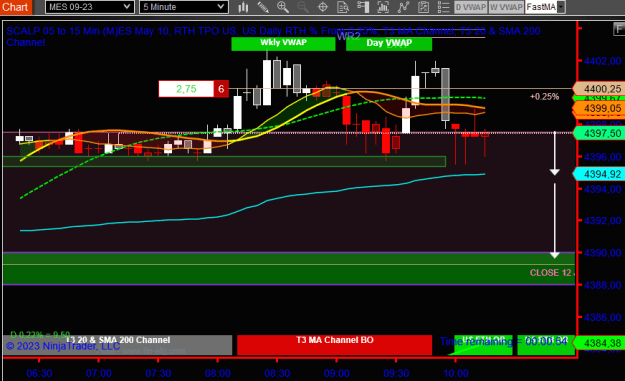
Task: Open the data box icon
Action: [343, 7]
